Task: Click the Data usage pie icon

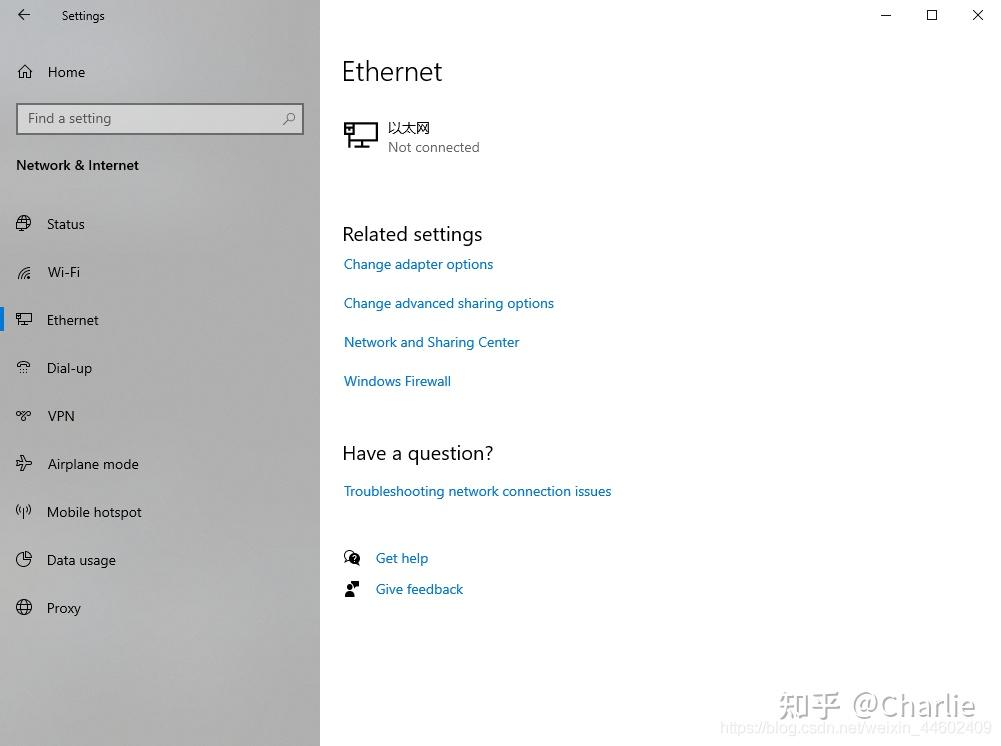Action: [x=24, y=560]
